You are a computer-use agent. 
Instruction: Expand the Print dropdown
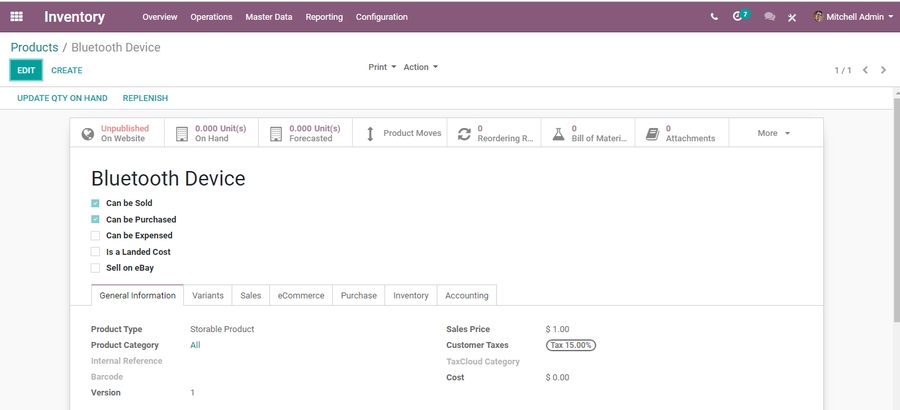click(x=382, y=67)
